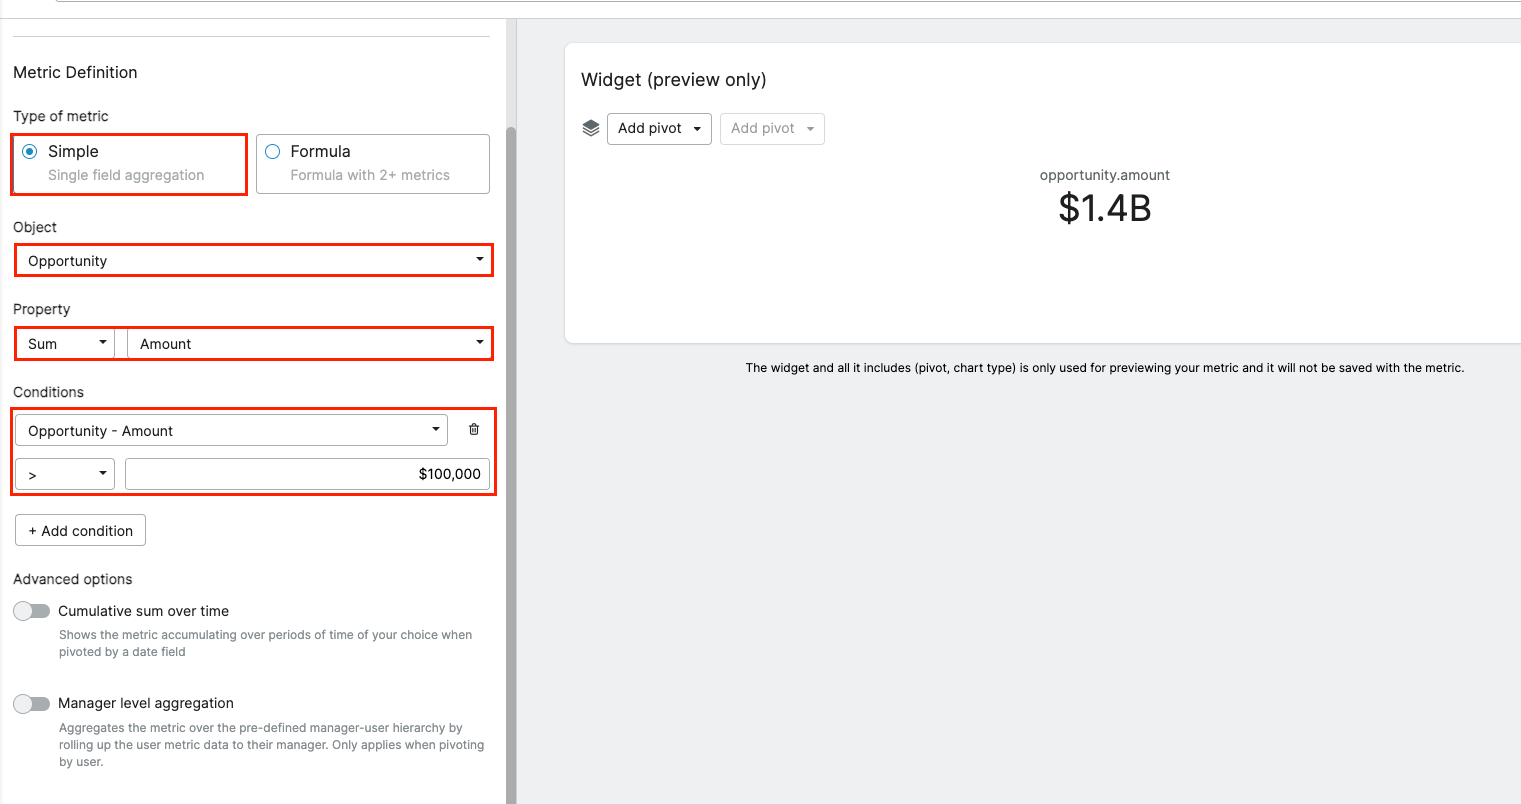Click the layers stack icon beside Add pivot
1521x804 pixels.
coord(591,128)
